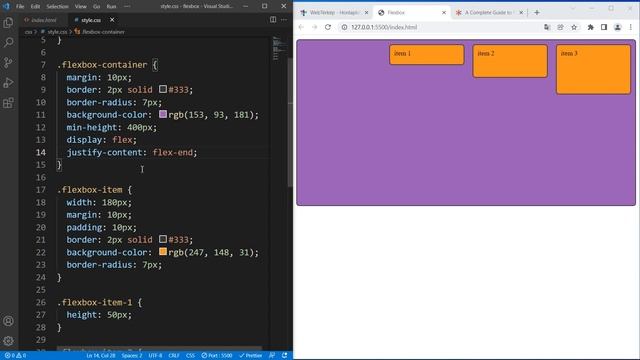Open a new browser tab
This screenshot has height=360, width=640.
pos(537,13)
